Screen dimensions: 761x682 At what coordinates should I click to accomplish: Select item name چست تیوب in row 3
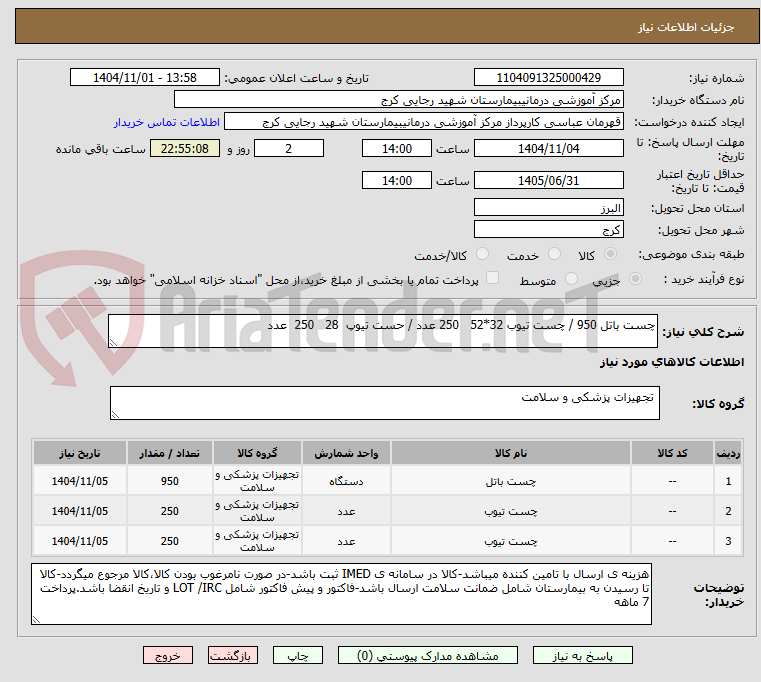click(x=511, y=541)
